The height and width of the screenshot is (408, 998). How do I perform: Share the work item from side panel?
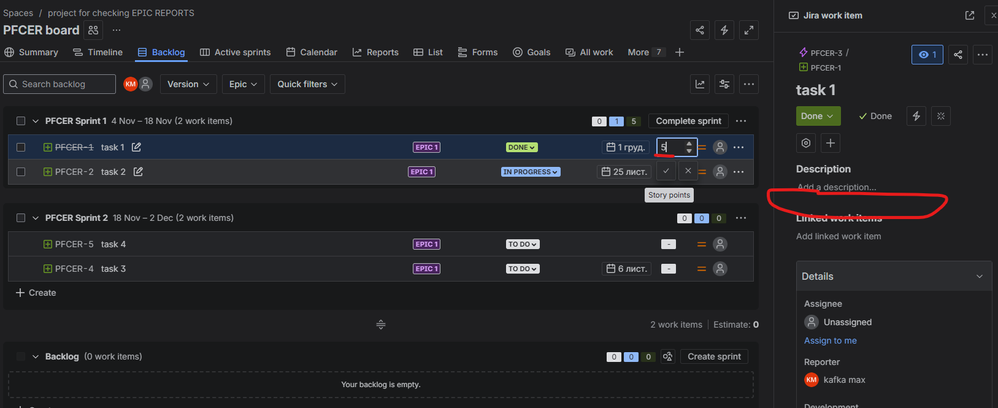958,55
